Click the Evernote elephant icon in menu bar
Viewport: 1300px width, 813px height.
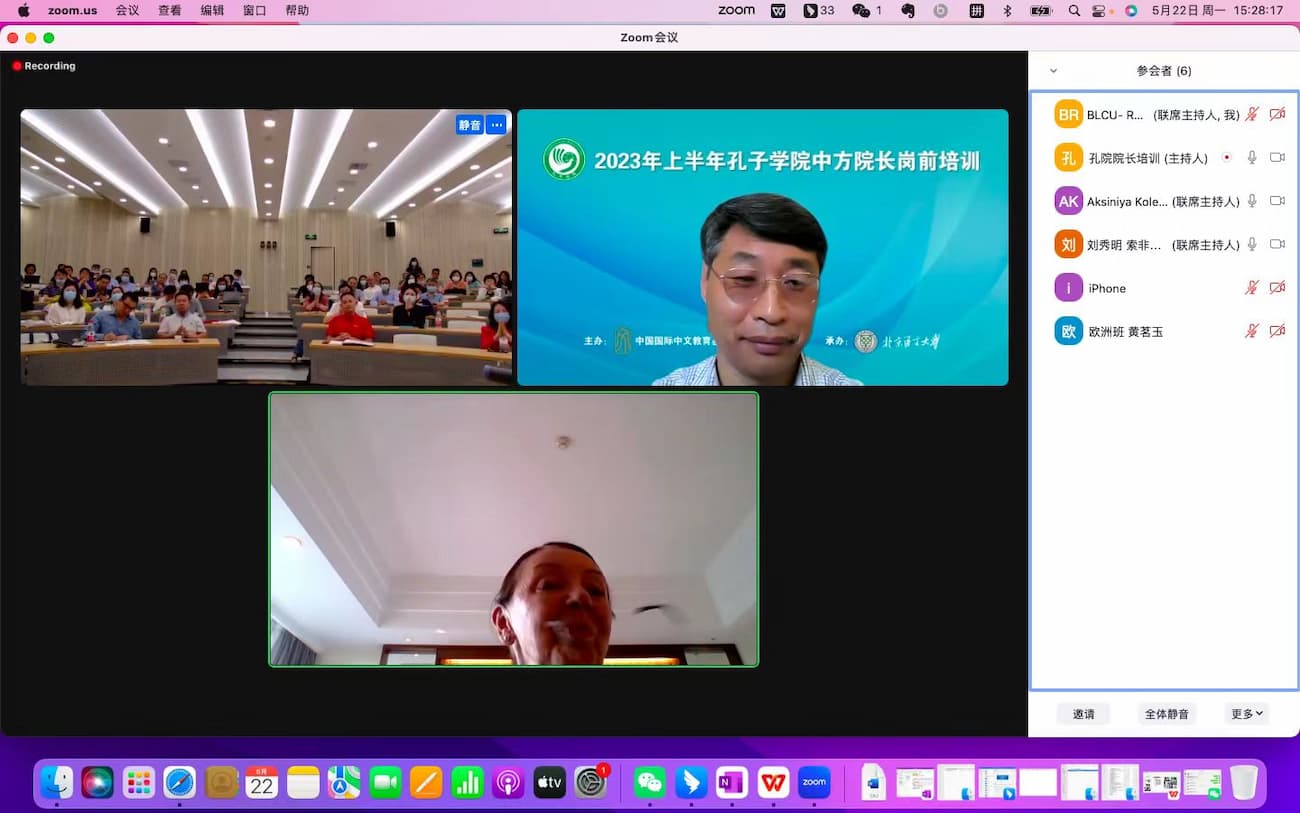pyautogui.click(x=908, y=11)
